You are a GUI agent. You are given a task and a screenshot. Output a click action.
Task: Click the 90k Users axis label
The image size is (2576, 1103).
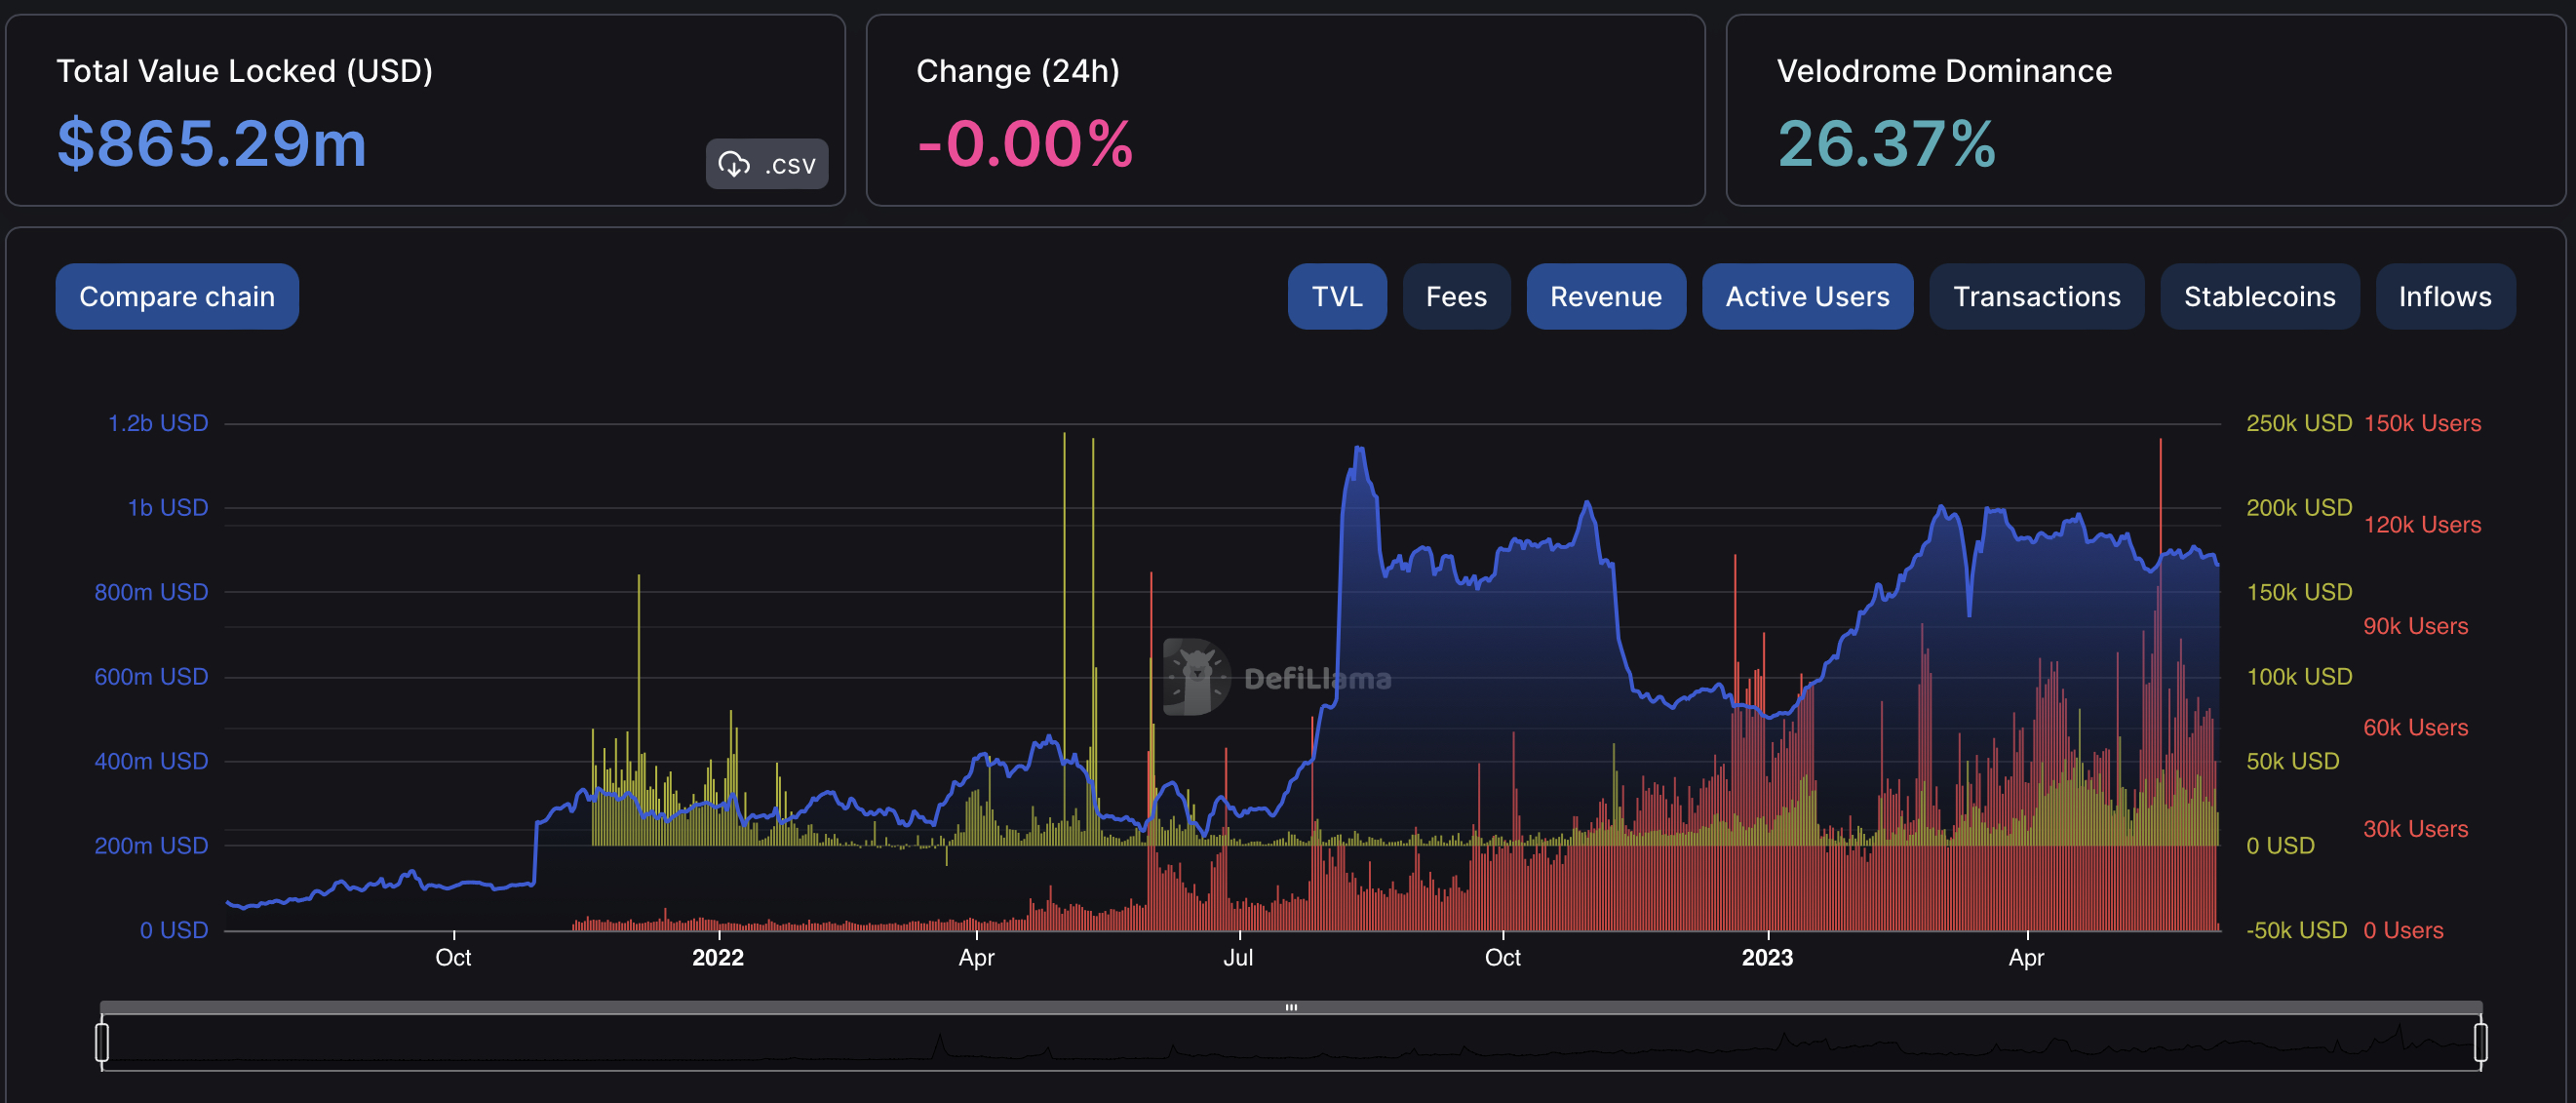click(2415, 626)
